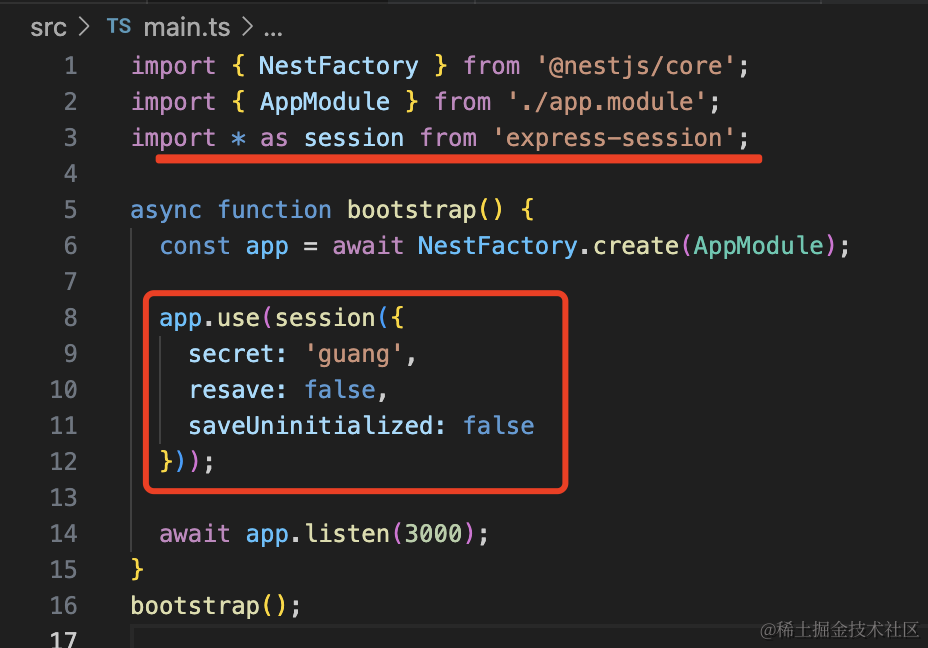
Task: Click the false value after resave
Action: [339, 390]
